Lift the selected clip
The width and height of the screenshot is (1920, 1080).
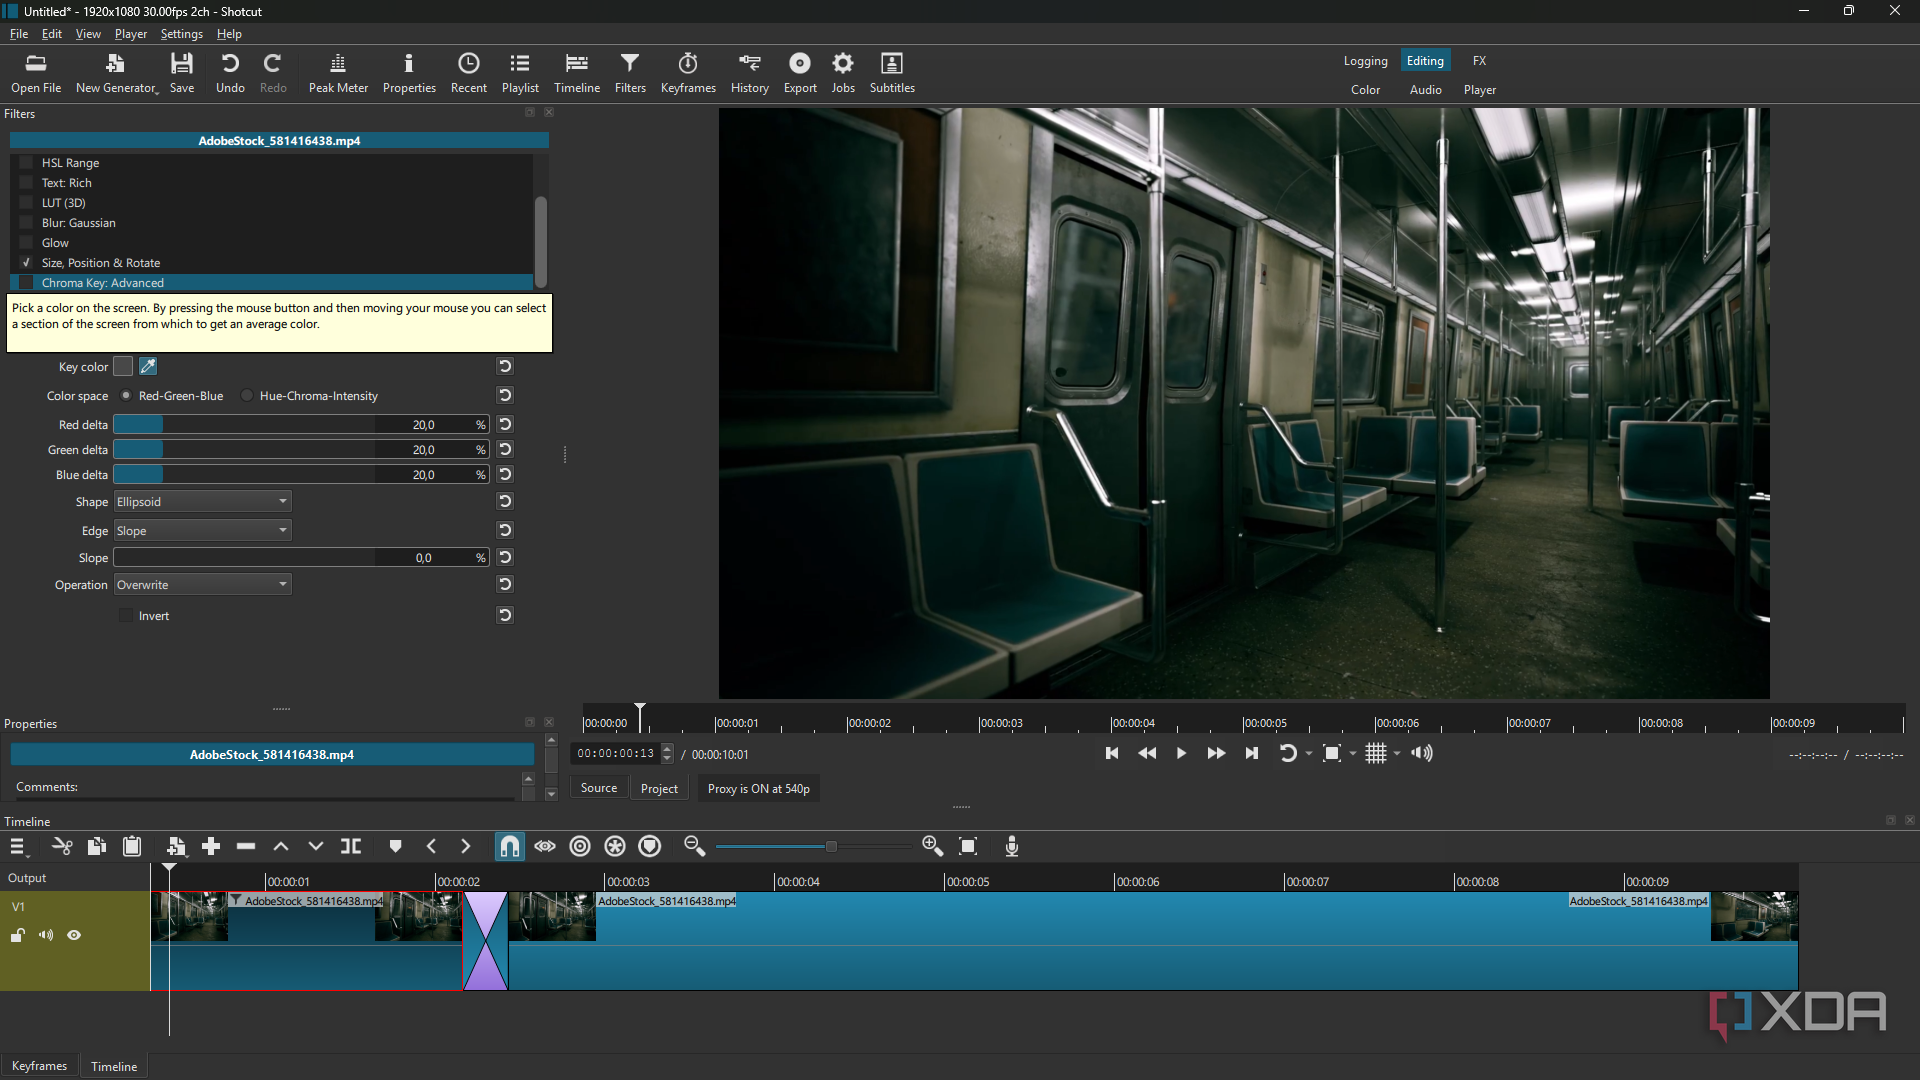pos(281,847)
